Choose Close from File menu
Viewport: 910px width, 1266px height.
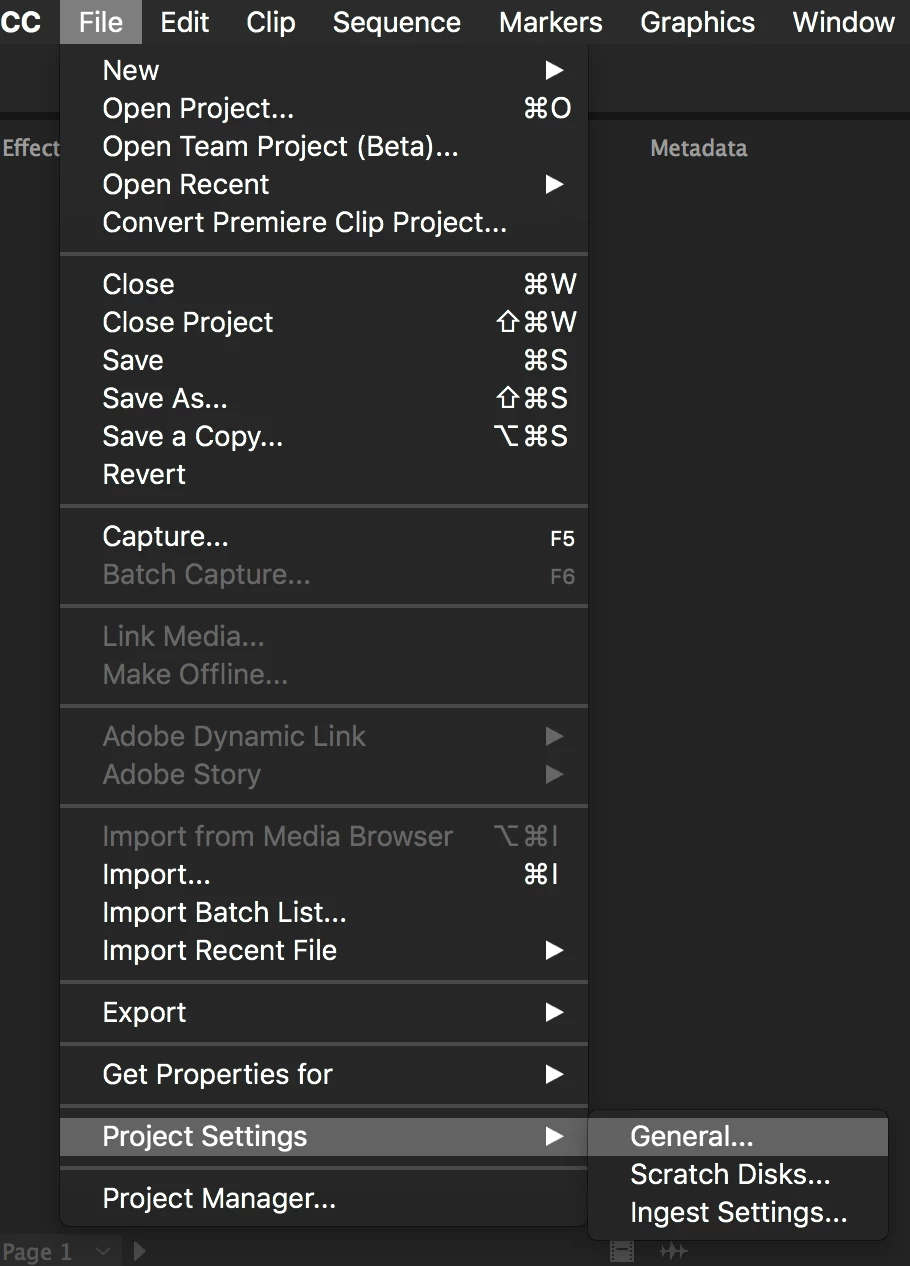[324, 284]
